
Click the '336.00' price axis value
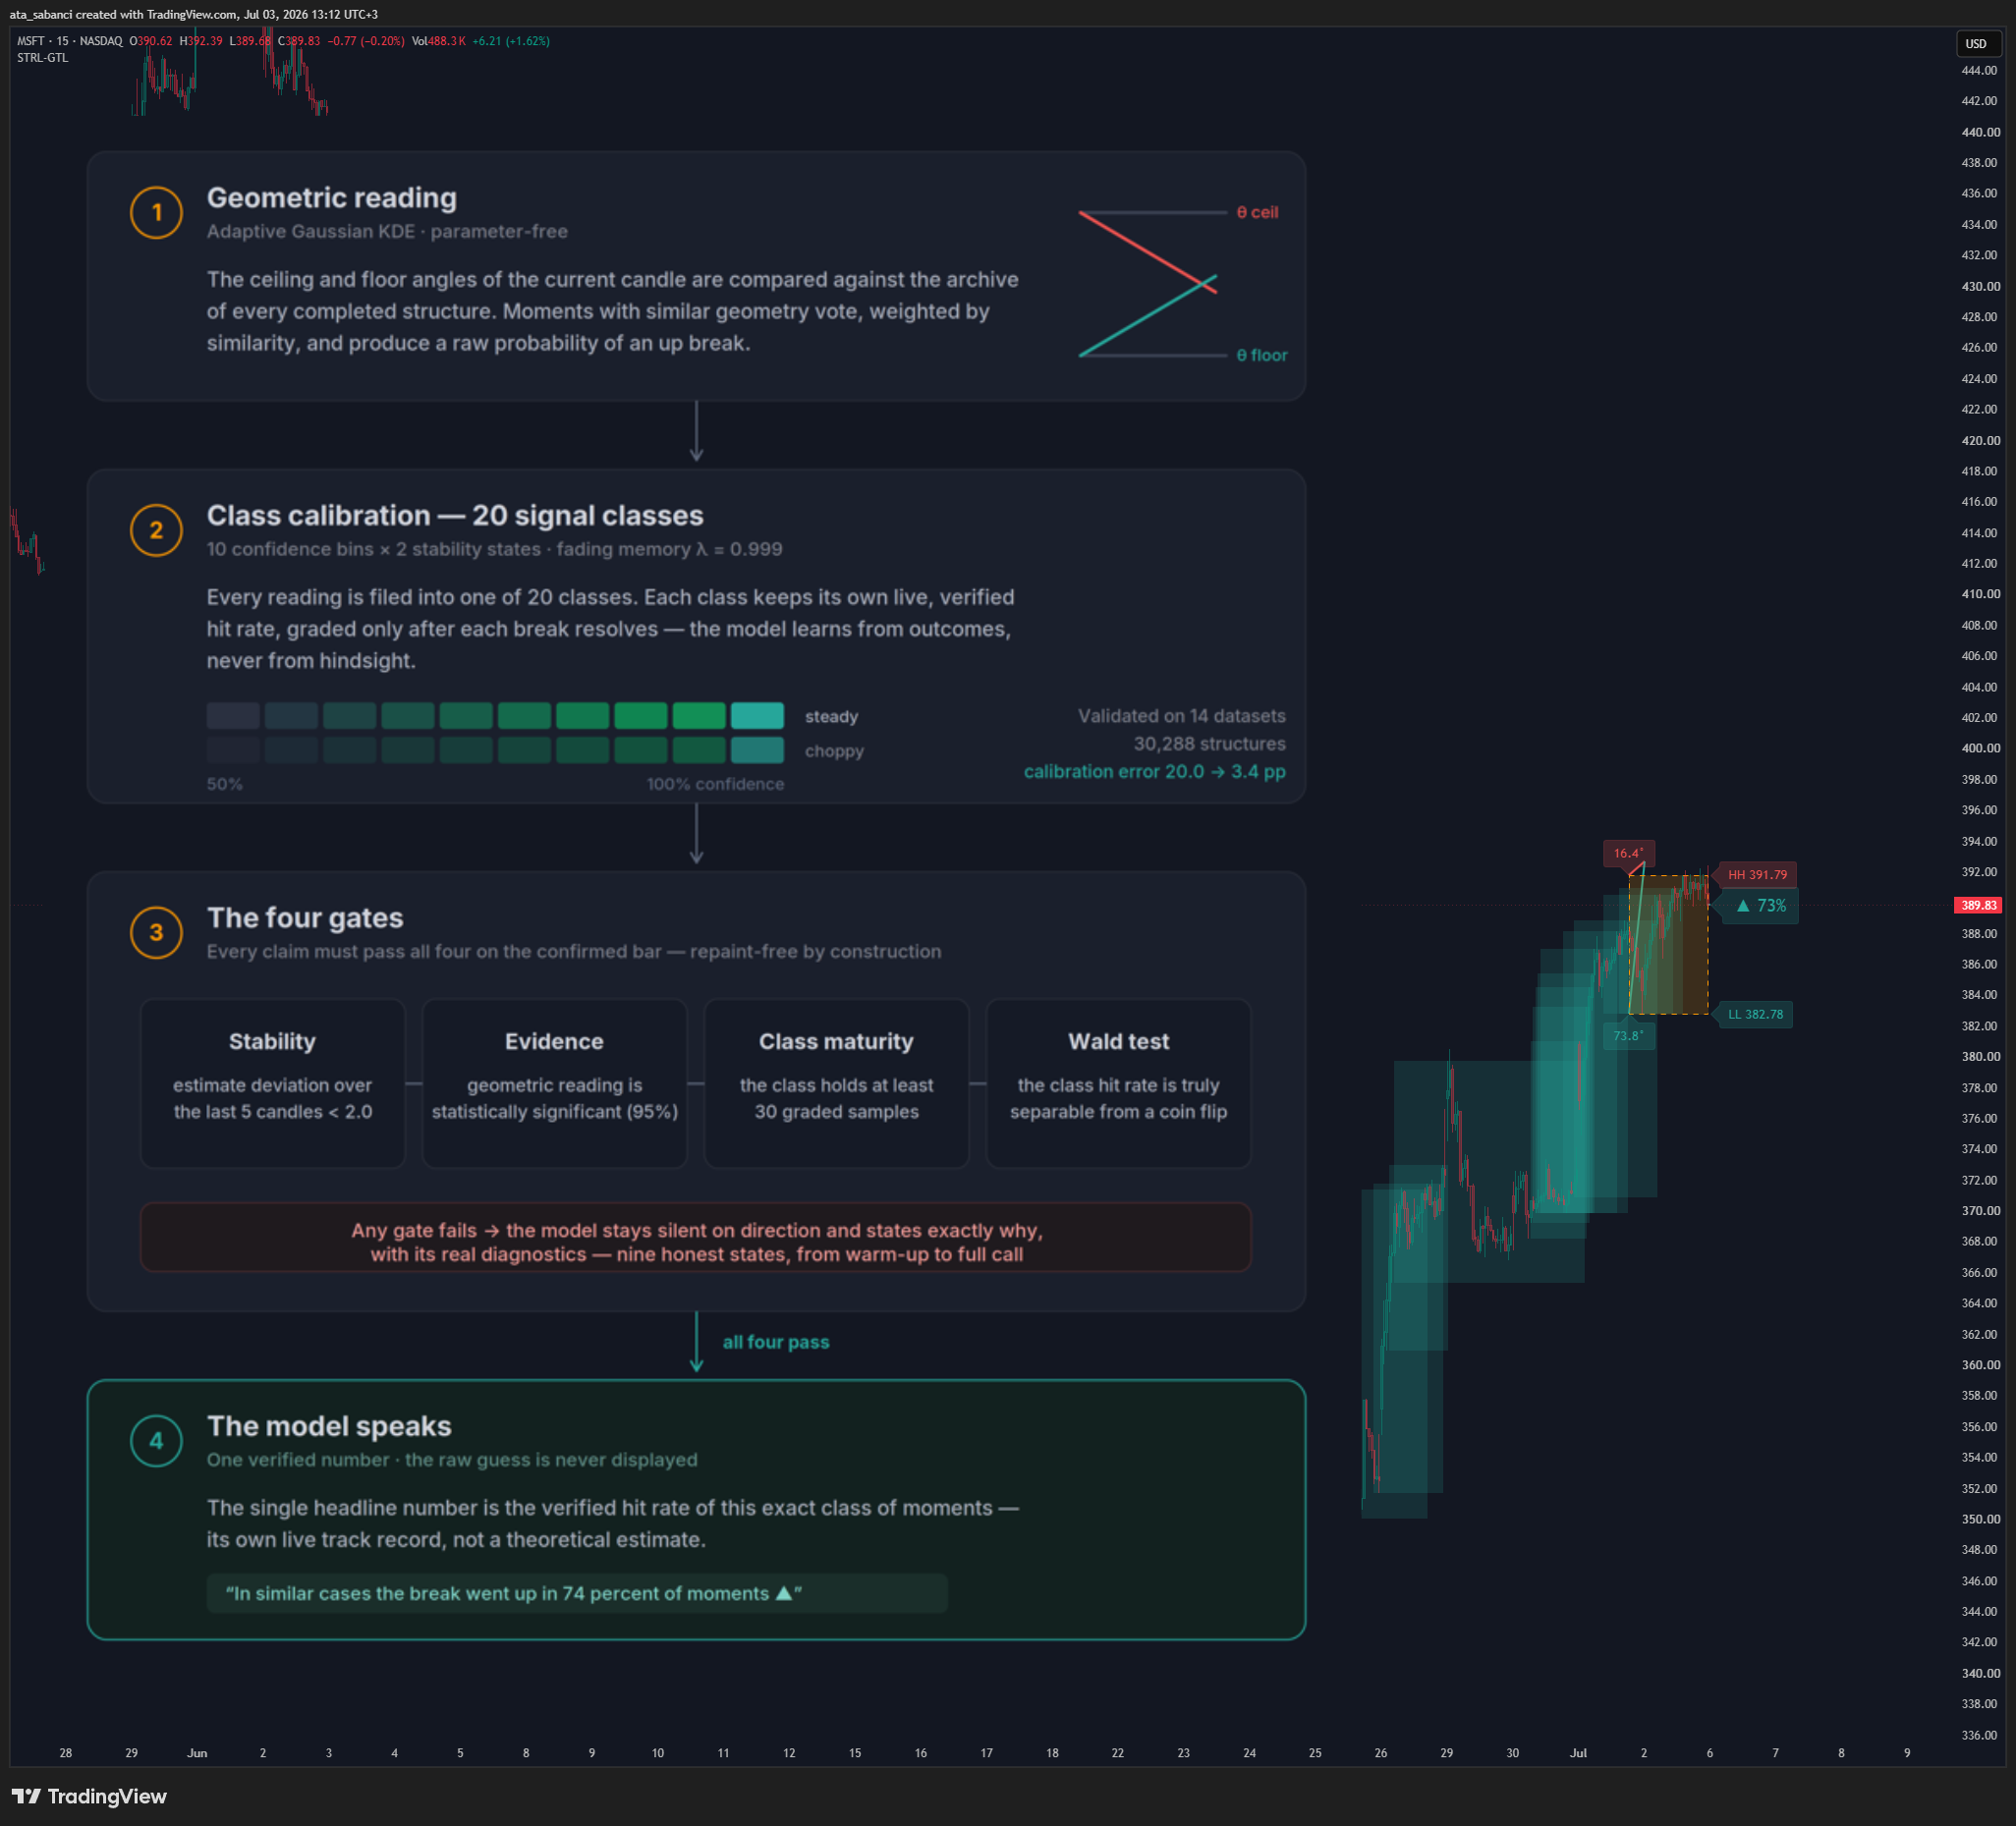coord(1980,1735)
